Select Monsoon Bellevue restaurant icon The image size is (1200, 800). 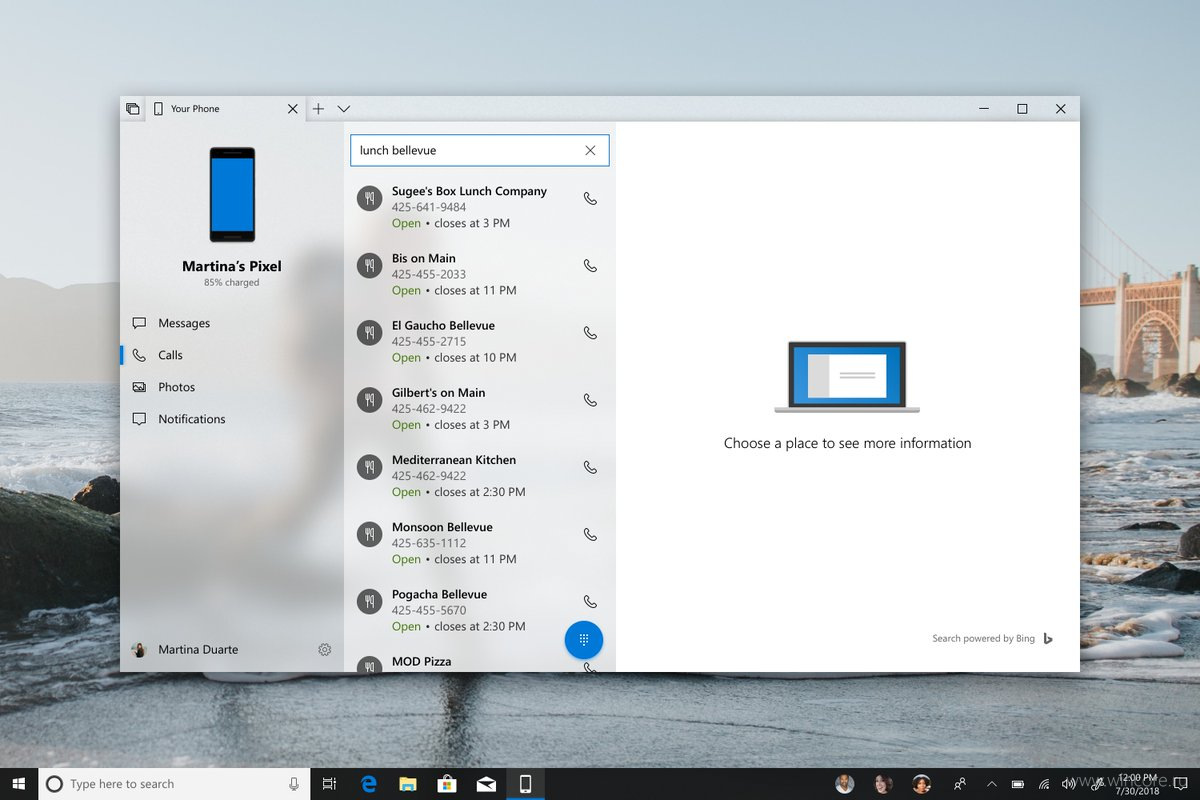click(x=370, y=534)
